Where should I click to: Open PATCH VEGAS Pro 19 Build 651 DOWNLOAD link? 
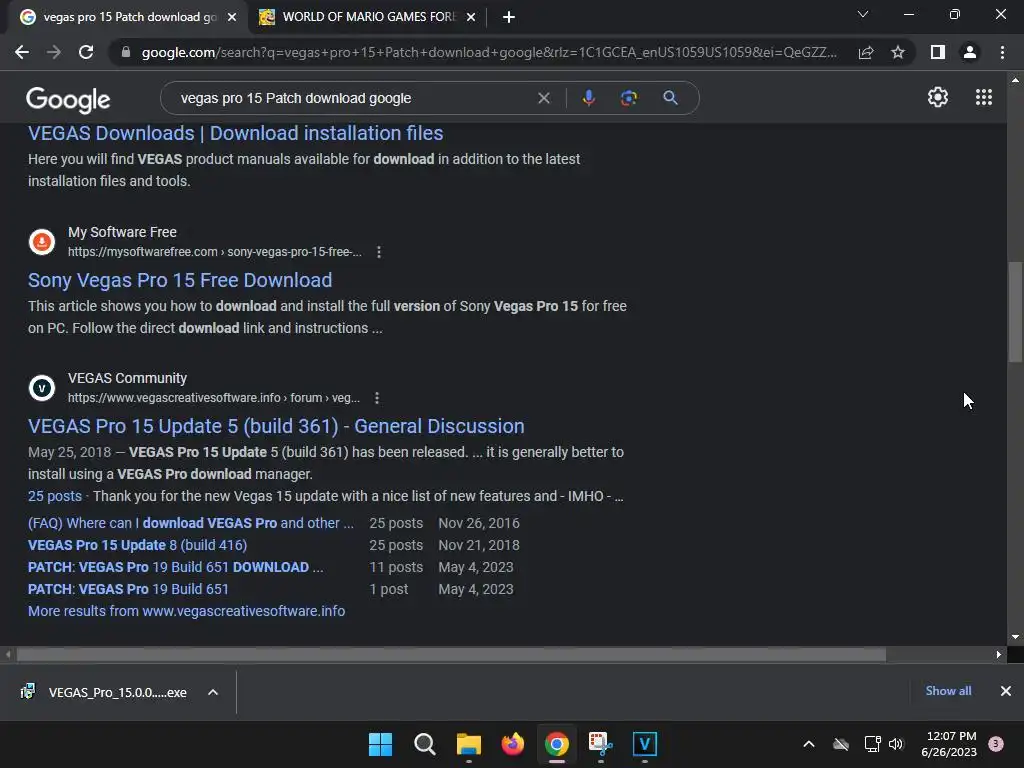click(176, 567)
